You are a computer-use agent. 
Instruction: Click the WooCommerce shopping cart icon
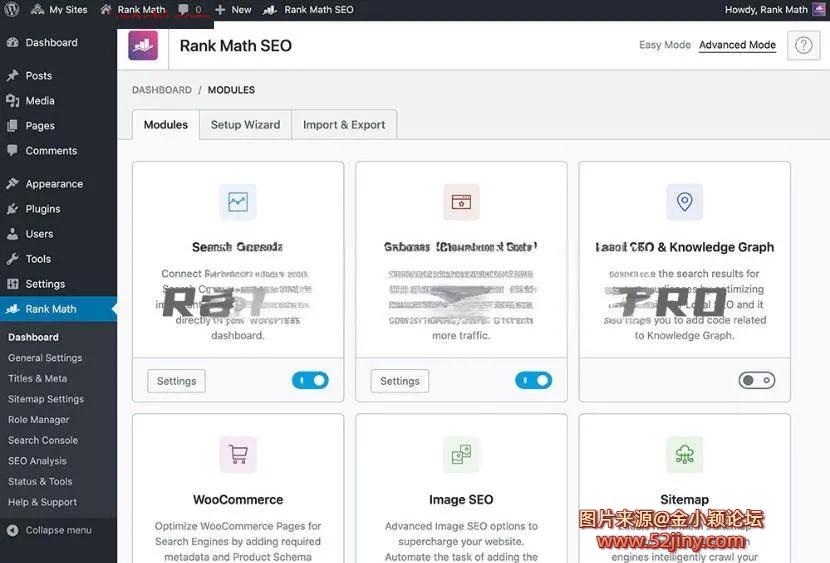(x=238, y=454)
